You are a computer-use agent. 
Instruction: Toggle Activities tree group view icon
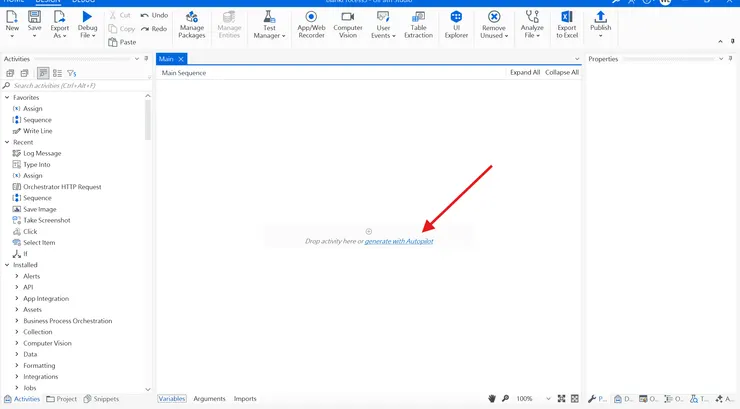[x=43, y=73]
